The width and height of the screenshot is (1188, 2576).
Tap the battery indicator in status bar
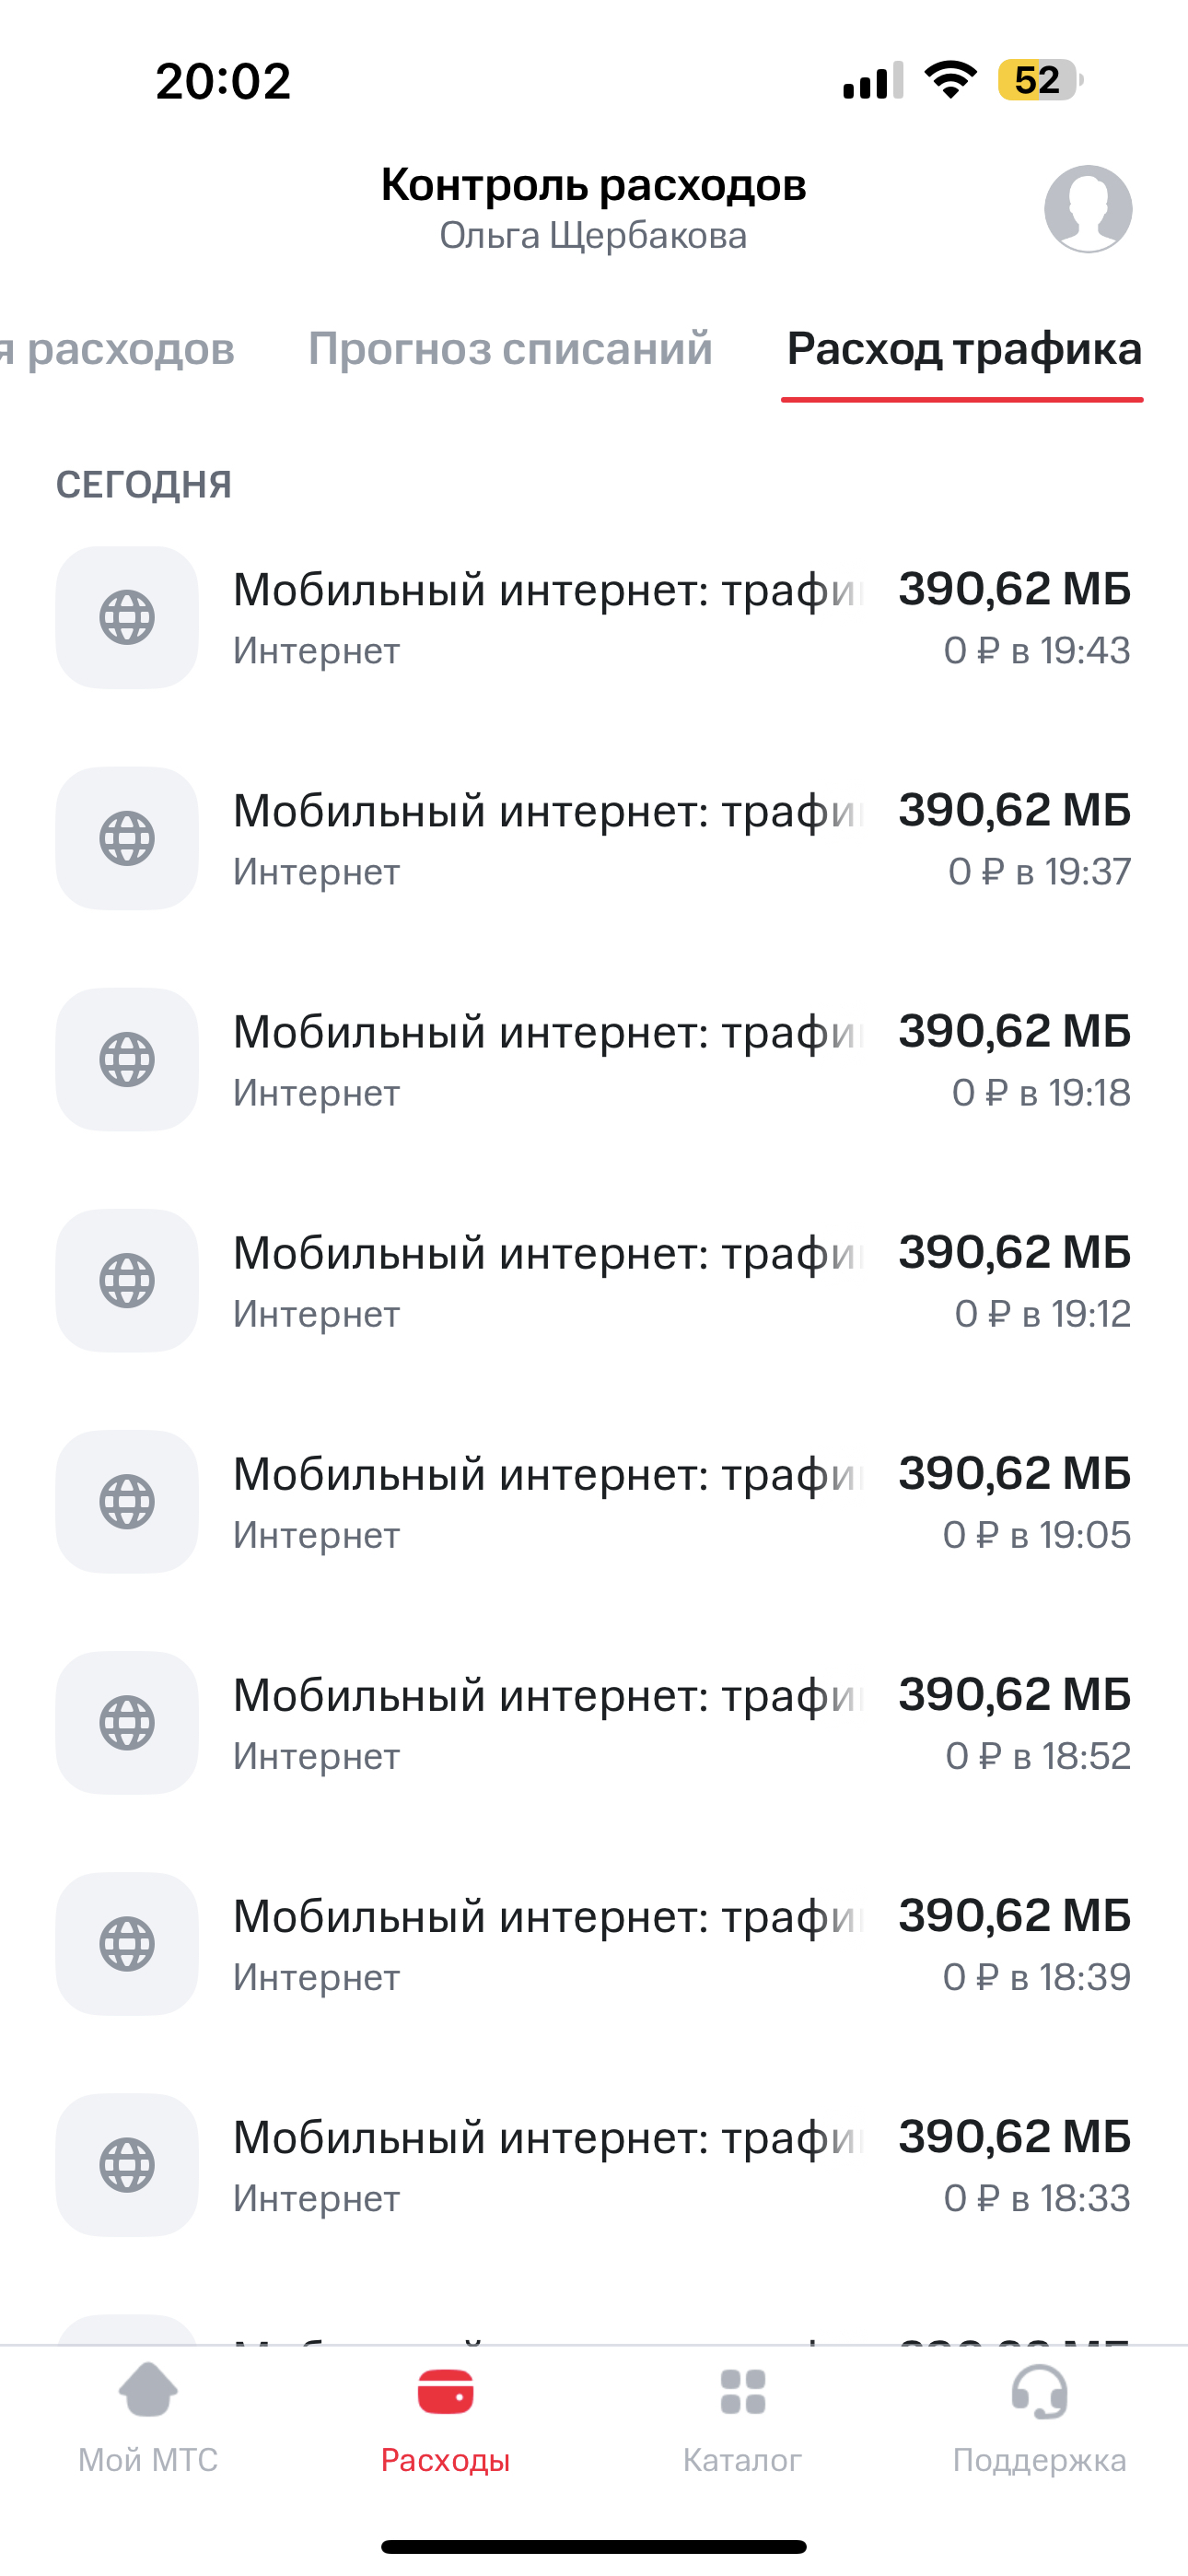(x=1039, y=80)
